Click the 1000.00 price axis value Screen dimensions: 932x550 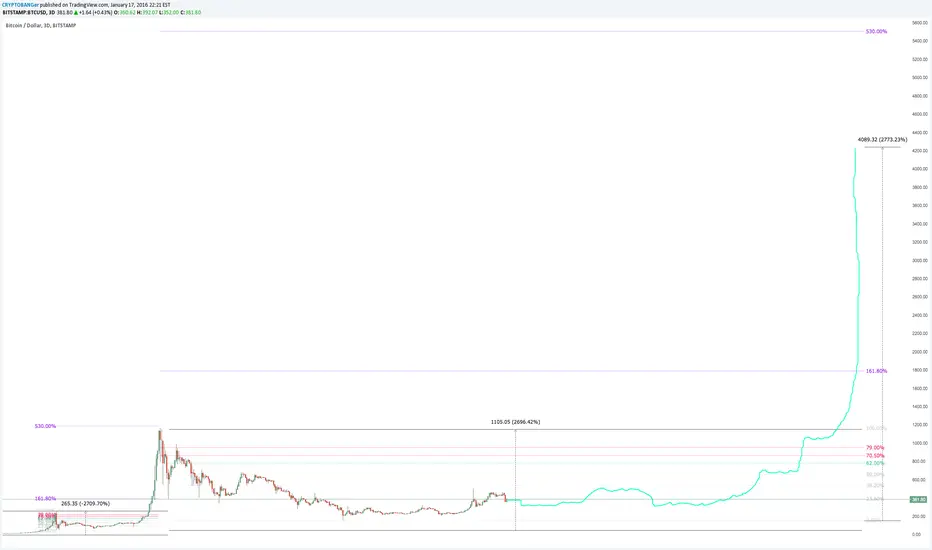coord(920,443)
